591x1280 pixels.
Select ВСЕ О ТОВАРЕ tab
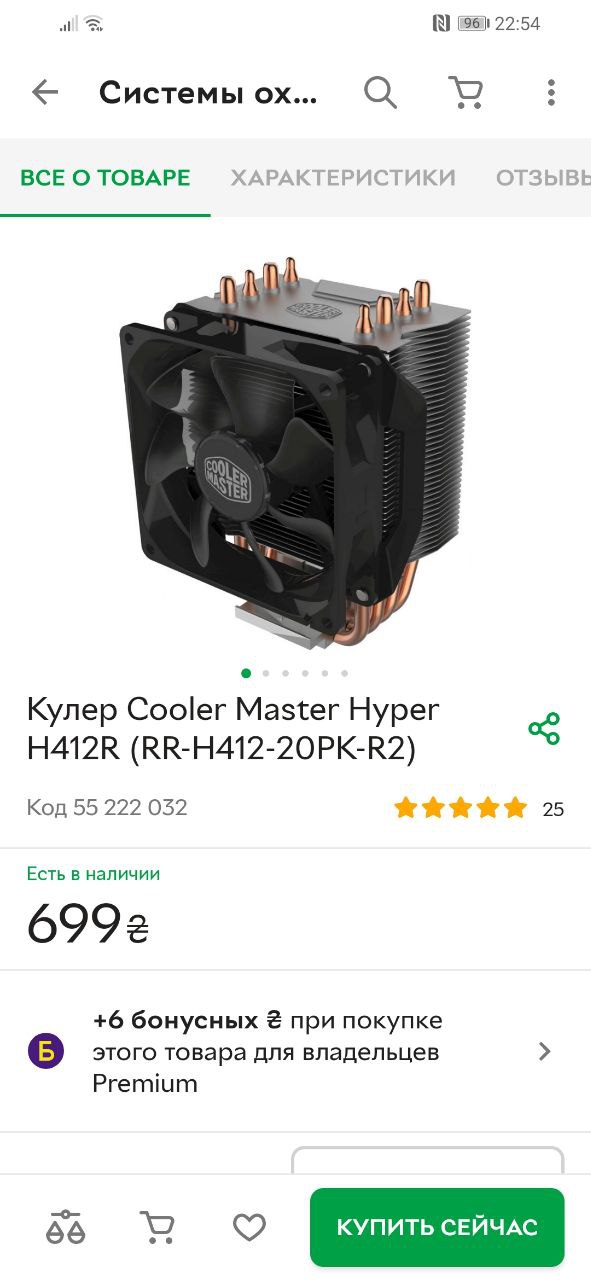105,178
